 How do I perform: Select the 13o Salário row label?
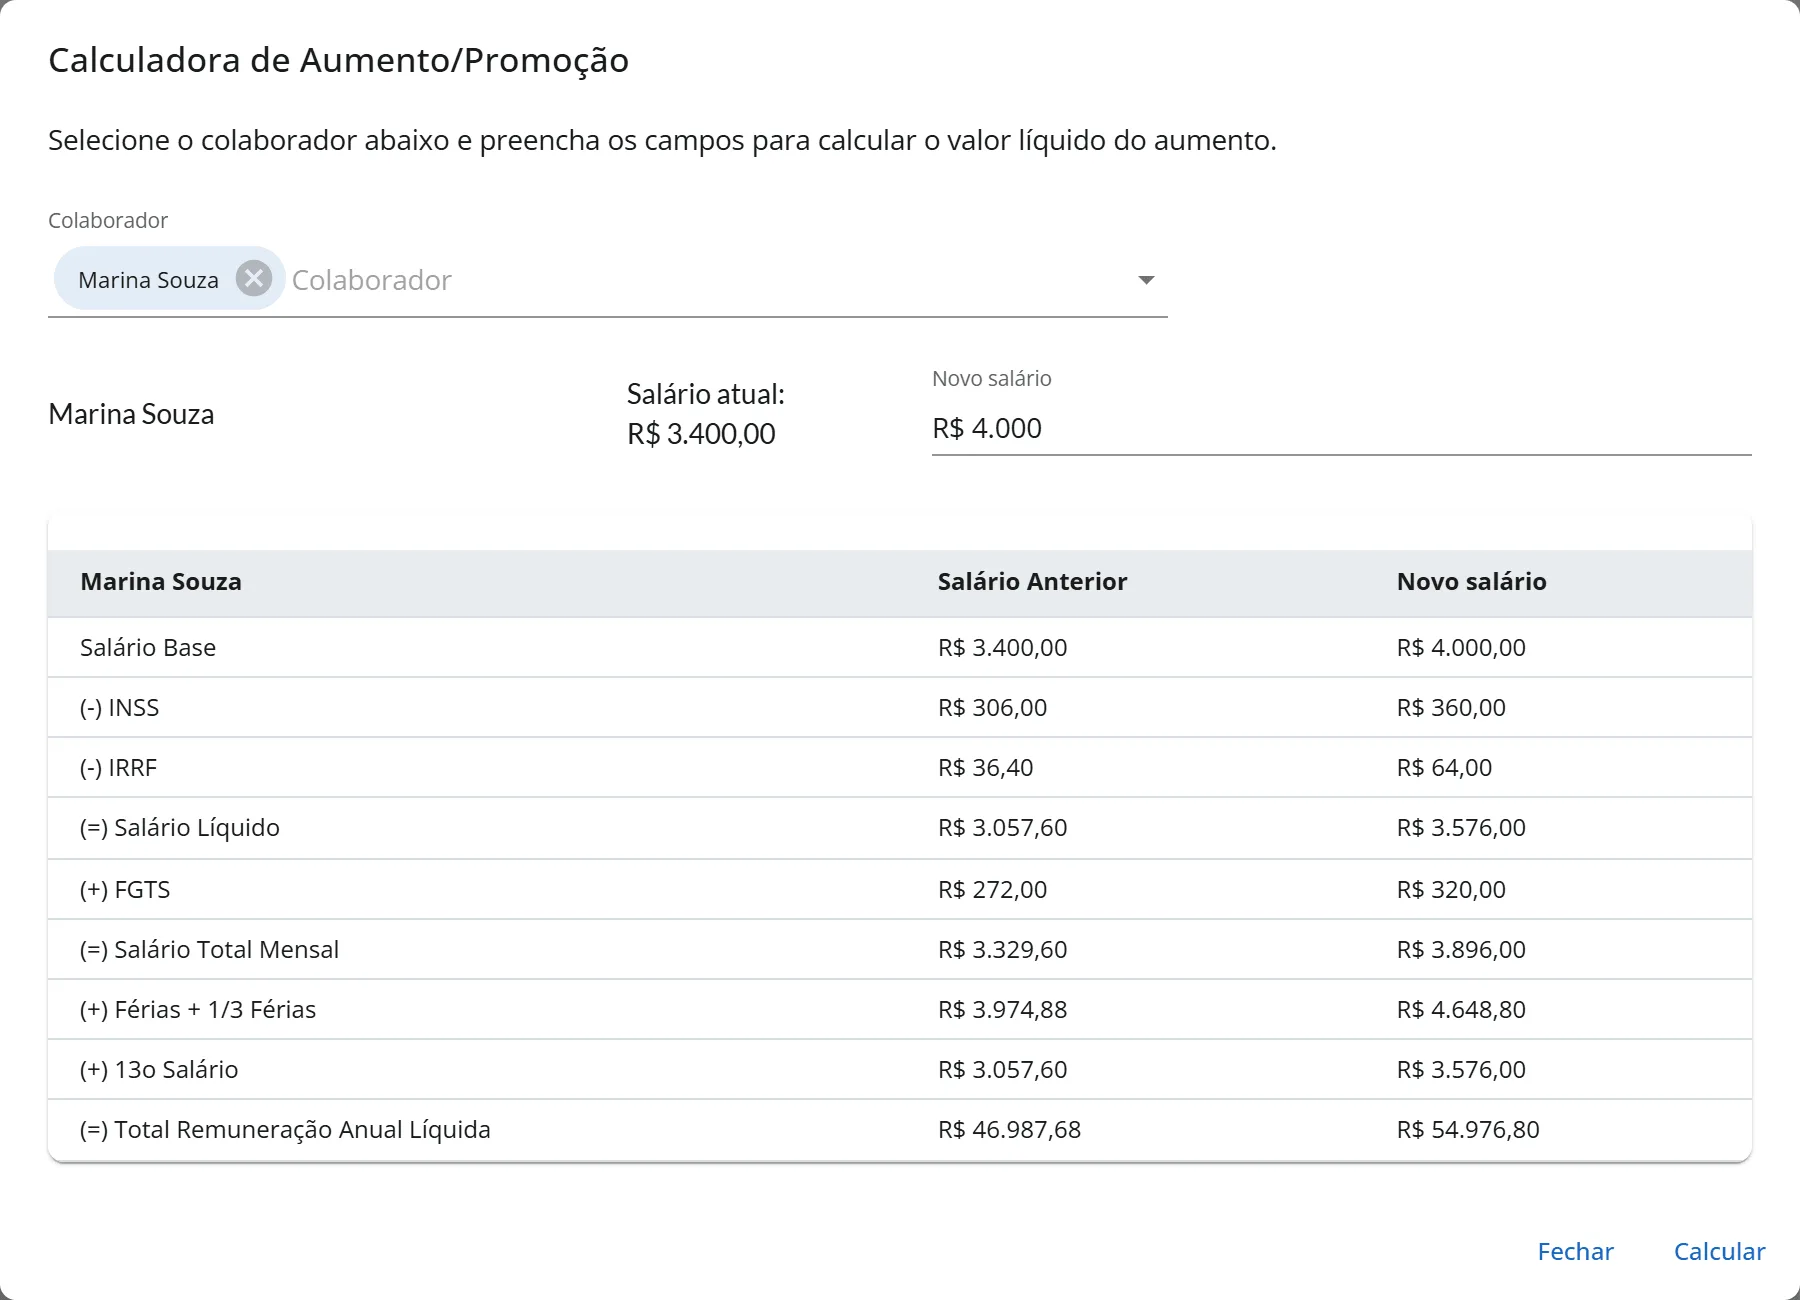[x=159, y=1069]
